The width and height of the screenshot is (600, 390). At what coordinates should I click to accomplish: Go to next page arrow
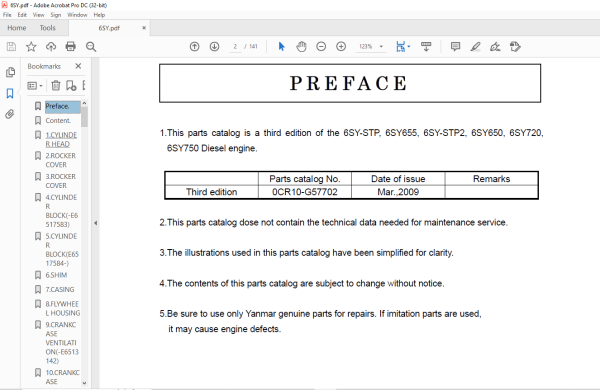point(214,47)
